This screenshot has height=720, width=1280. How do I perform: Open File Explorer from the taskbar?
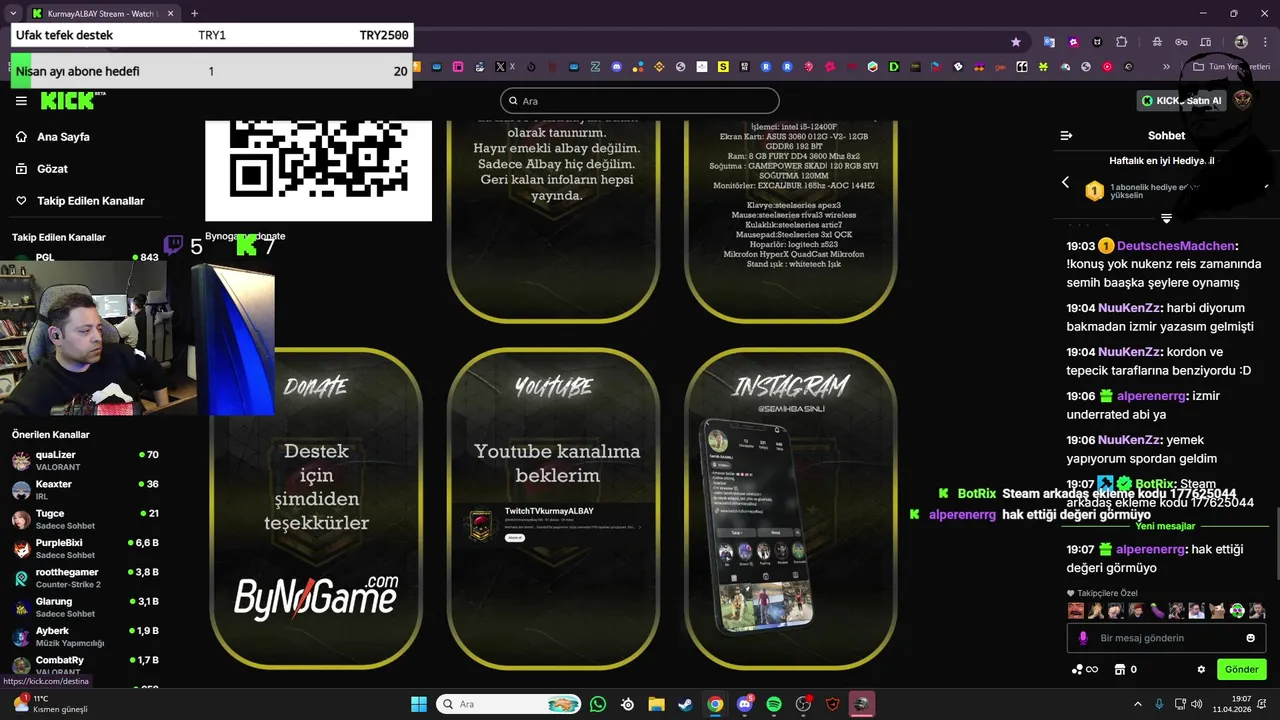tap(657, 704)
